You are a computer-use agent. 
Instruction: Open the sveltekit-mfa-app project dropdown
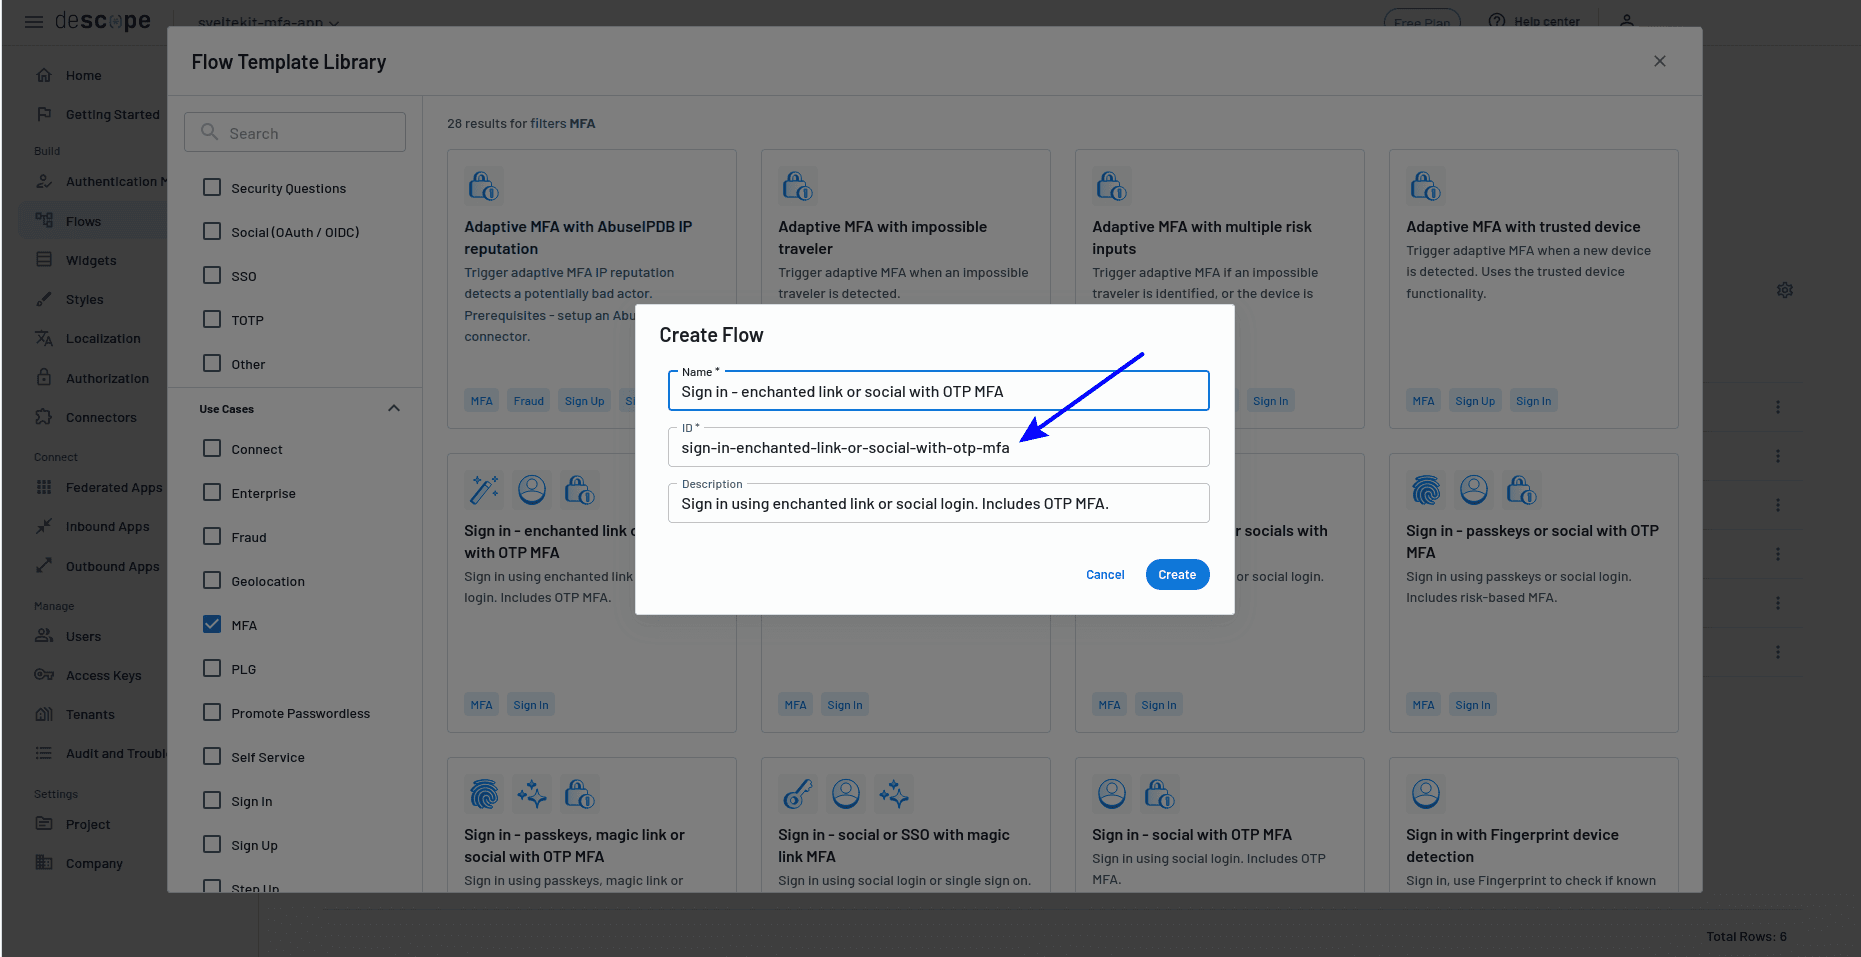pos(268,23)
